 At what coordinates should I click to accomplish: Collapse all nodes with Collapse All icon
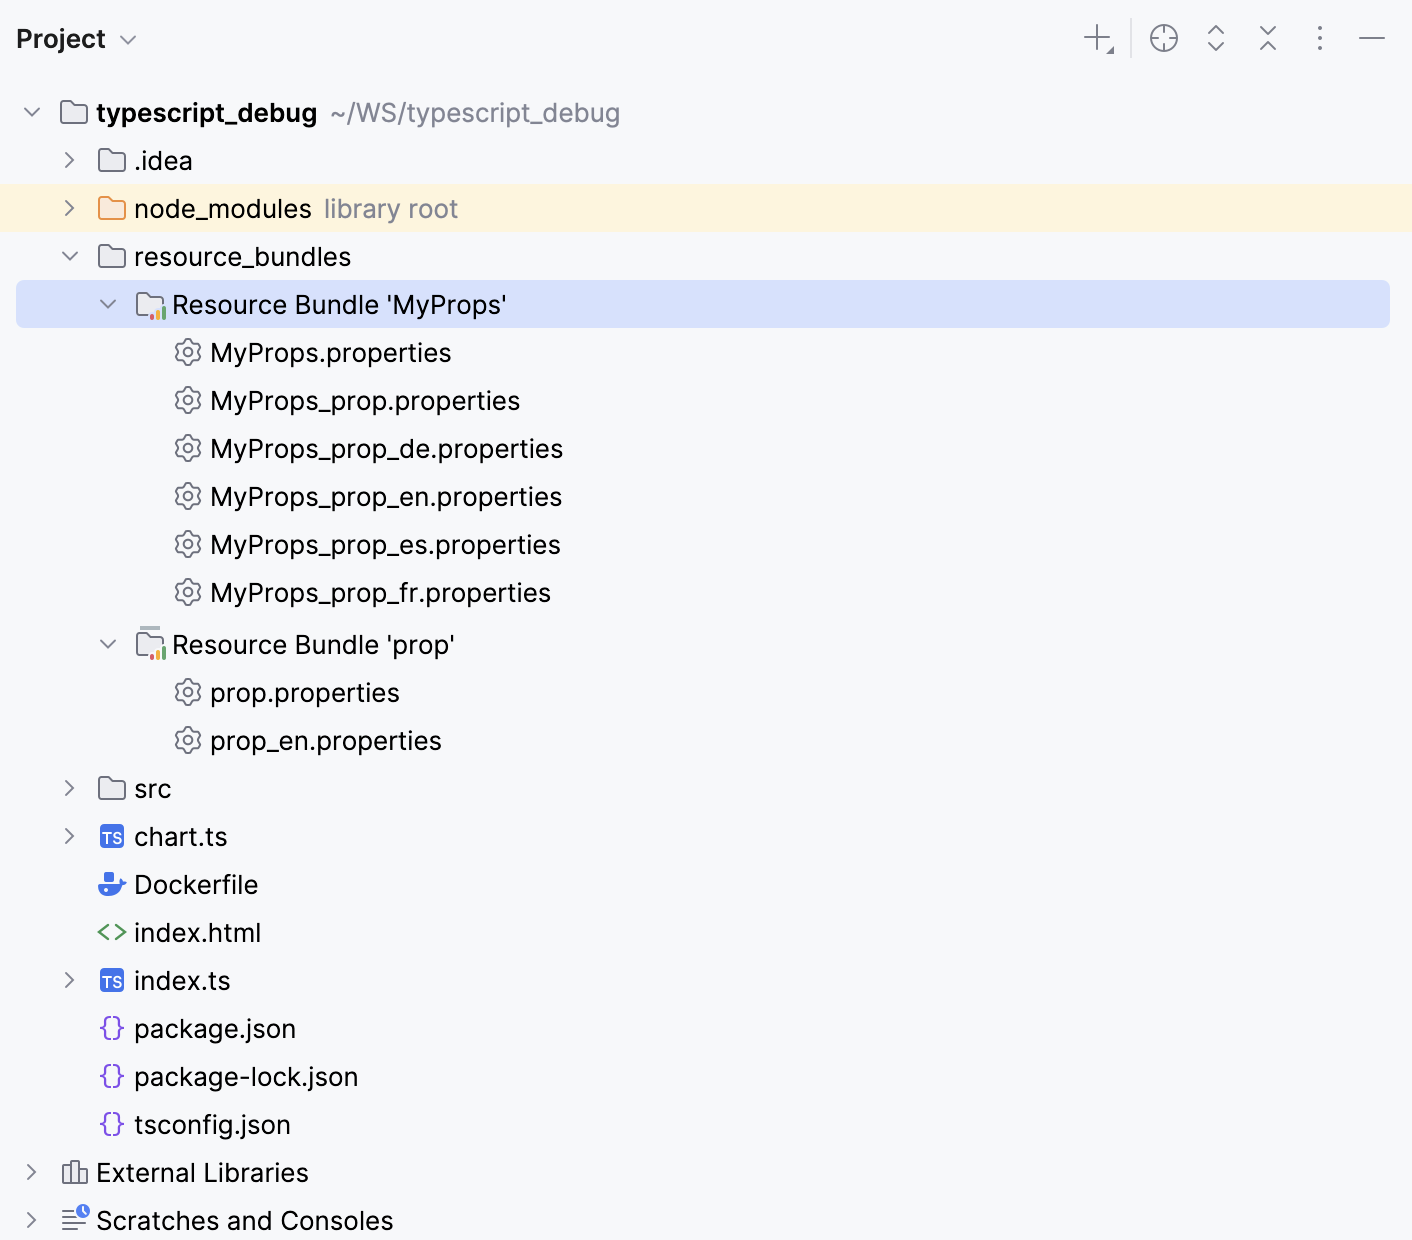point(1267,38)
